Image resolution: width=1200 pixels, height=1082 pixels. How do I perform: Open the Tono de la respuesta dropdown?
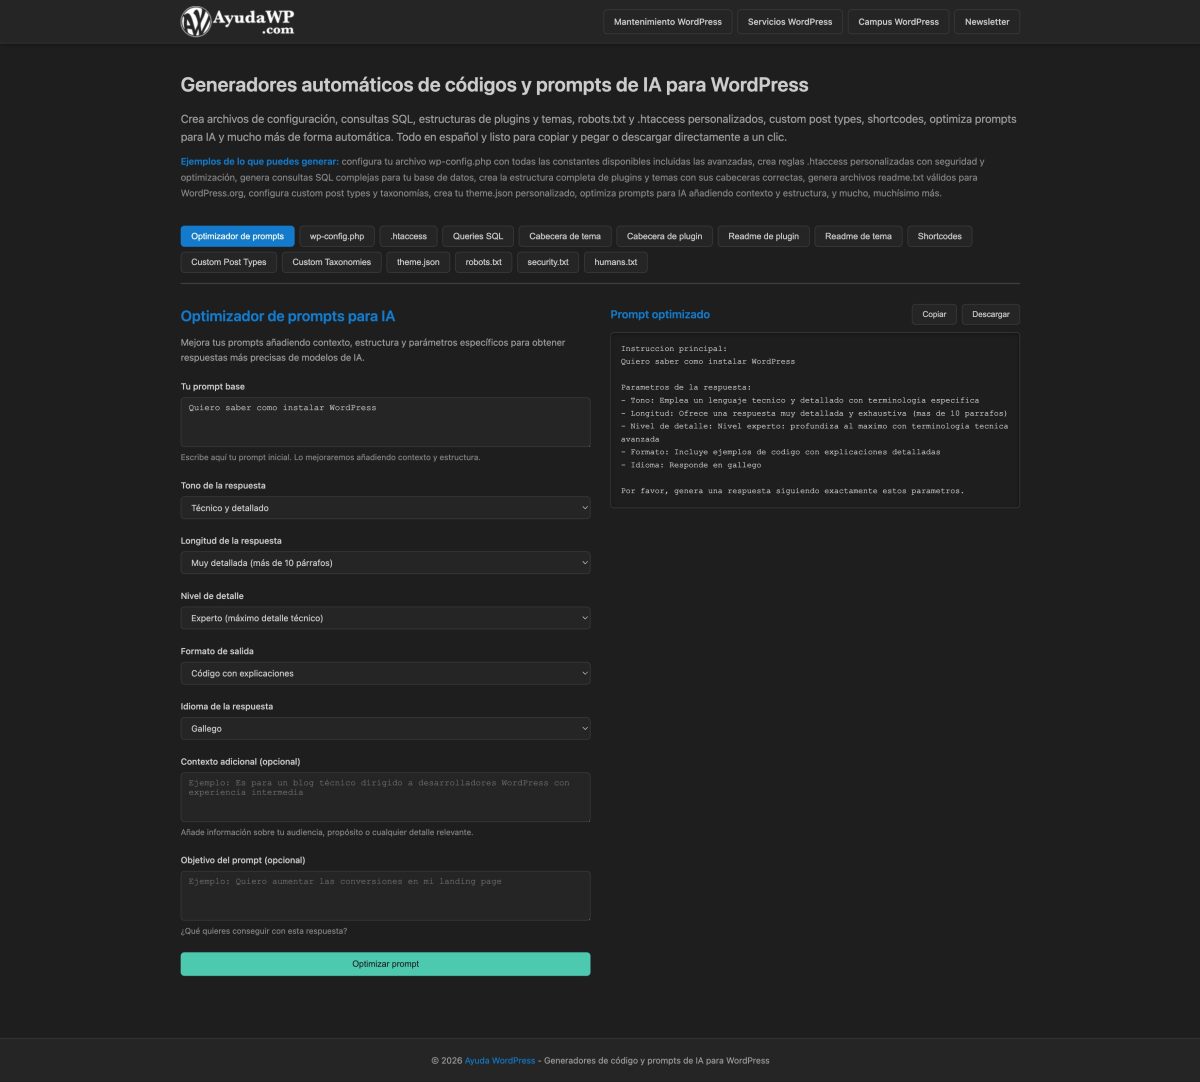(x=385, y=507)
